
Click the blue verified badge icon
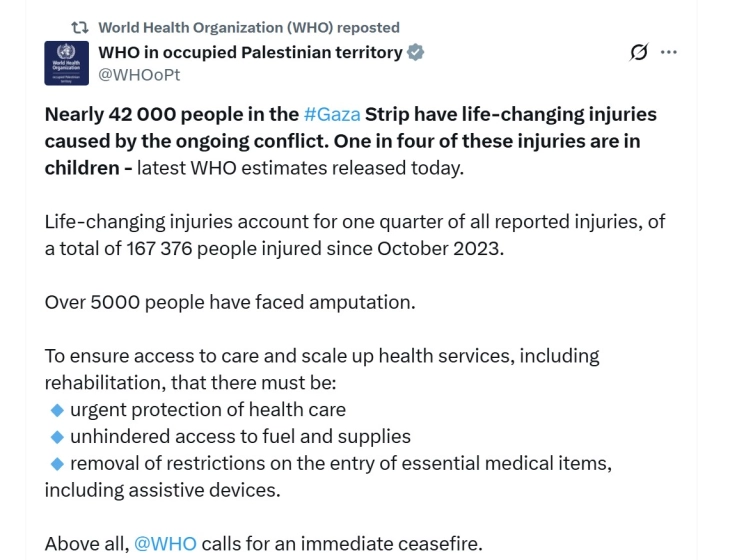click(x=416, y=52)
